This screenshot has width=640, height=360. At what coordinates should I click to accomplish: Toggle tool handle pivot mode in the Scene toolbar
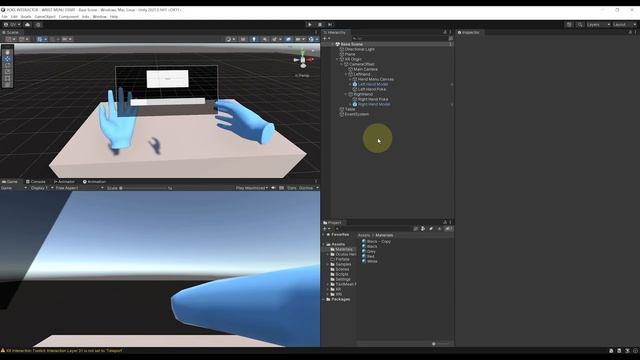[x=10, y=39]
